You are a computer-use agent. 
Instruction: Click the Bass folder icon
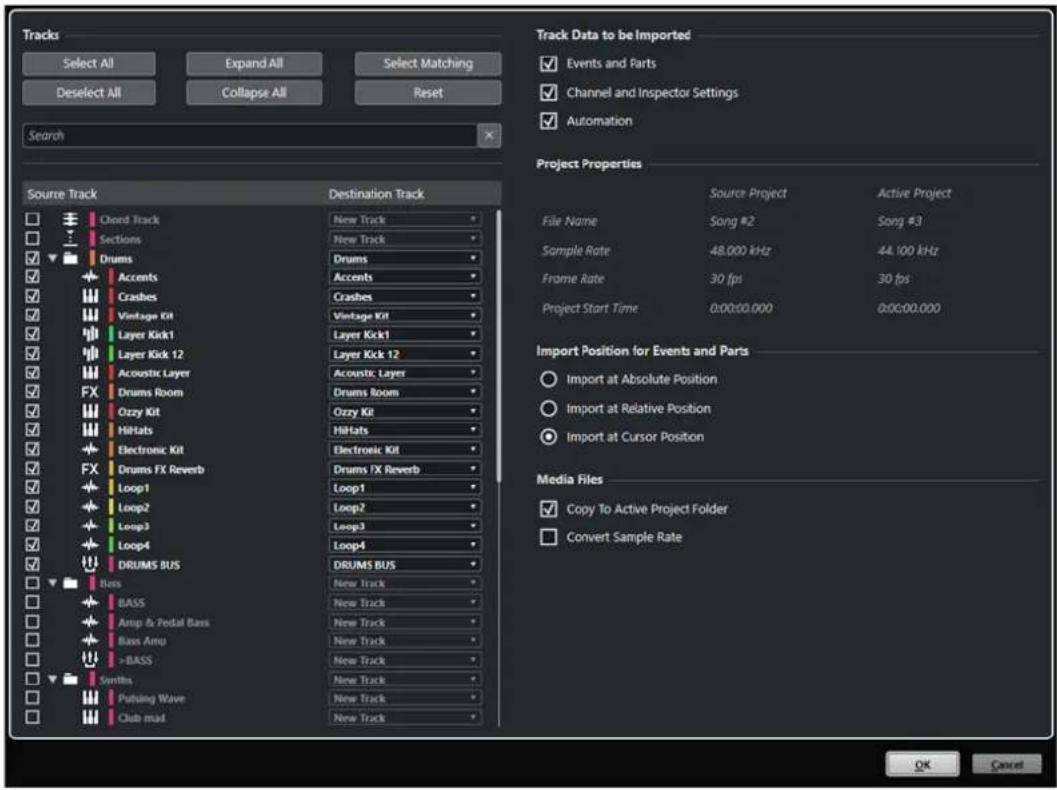click(70, 583)
